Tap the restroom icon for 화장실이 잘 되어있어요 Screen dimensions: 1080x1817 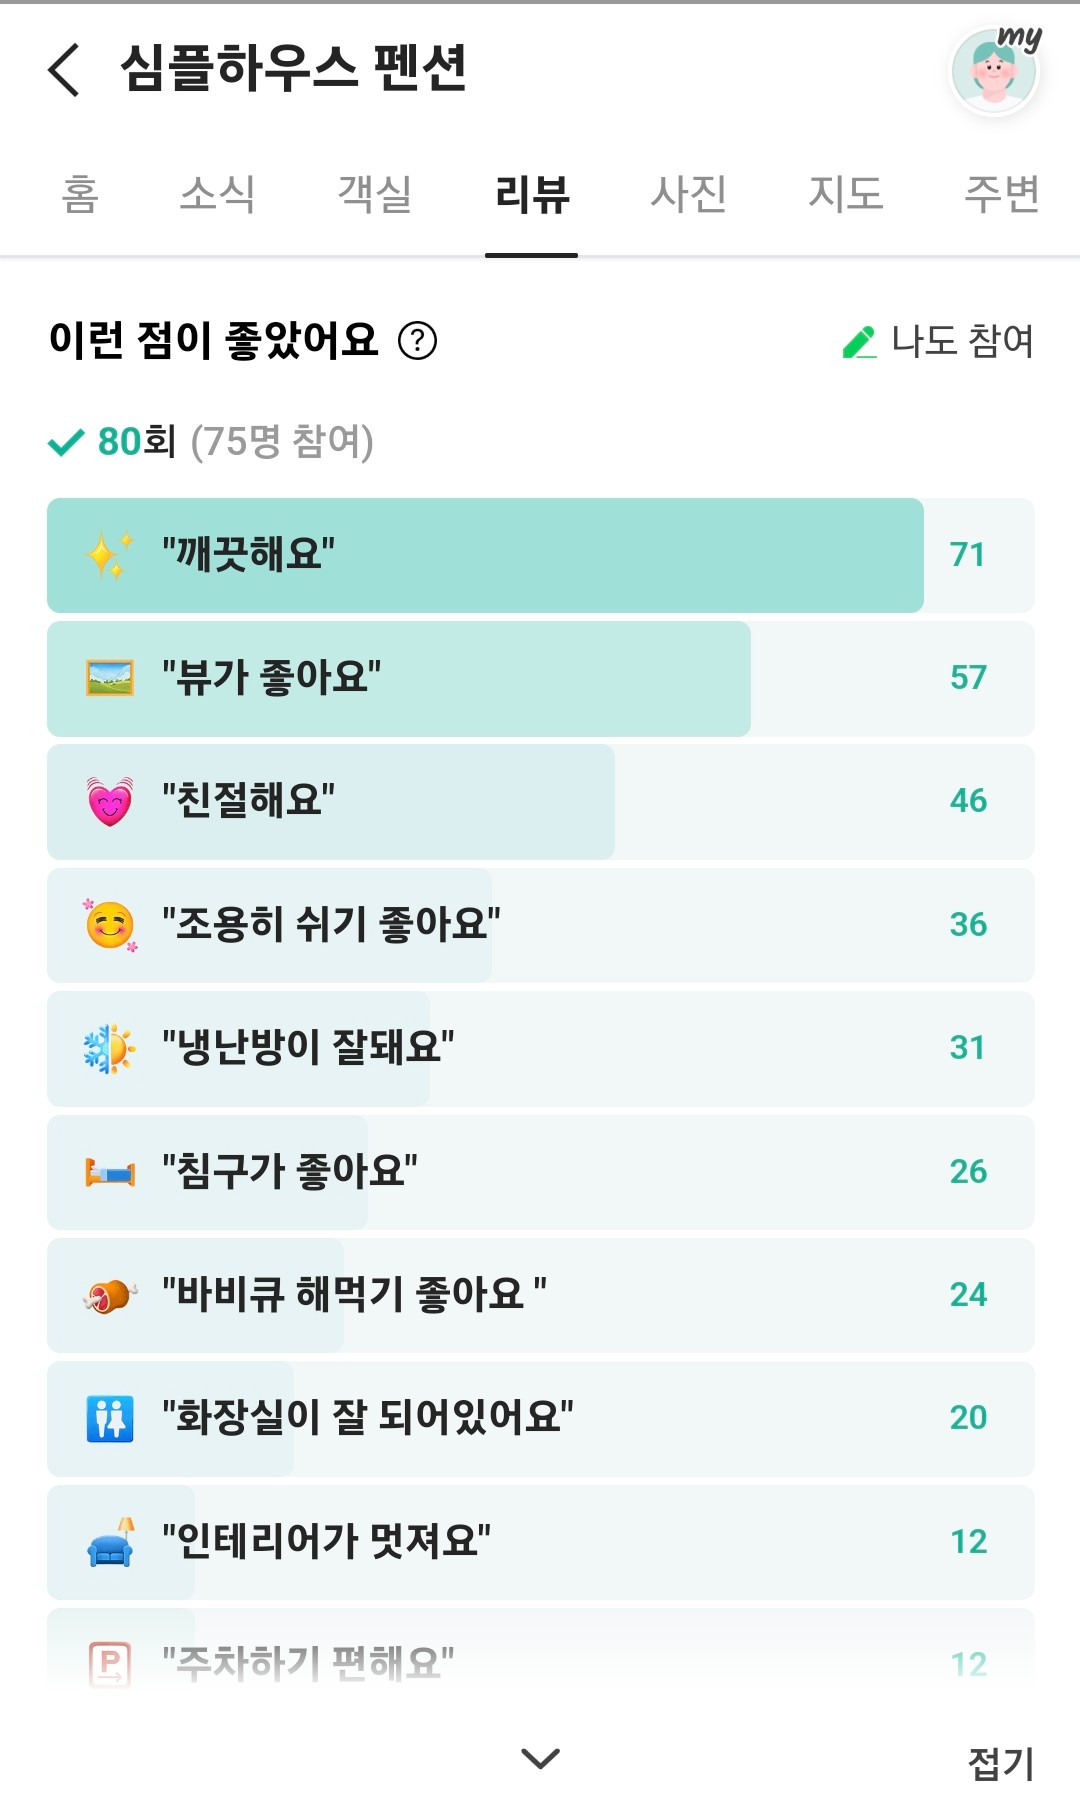point(110,1418)
